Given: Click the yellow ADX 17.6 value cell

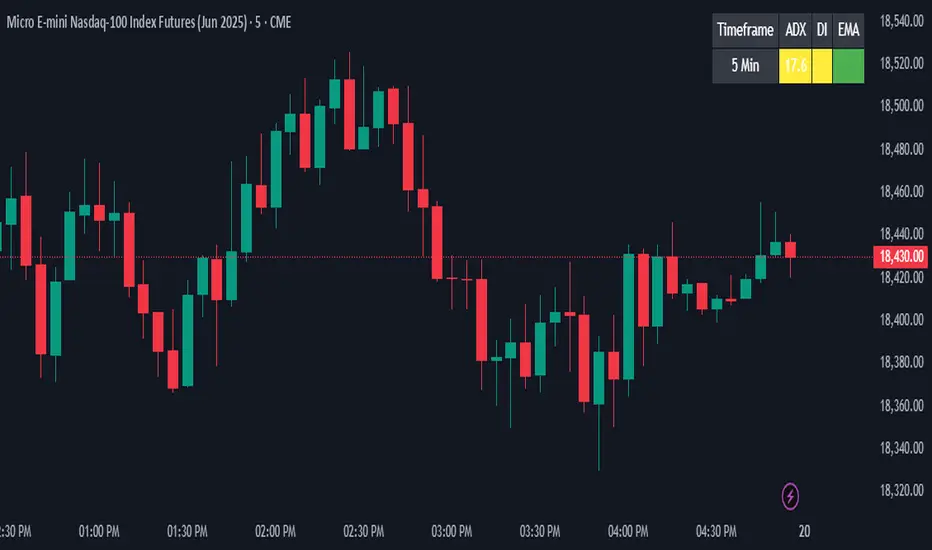Looking at the screenshot, I should pyautogui.click(x=796, y=66).
